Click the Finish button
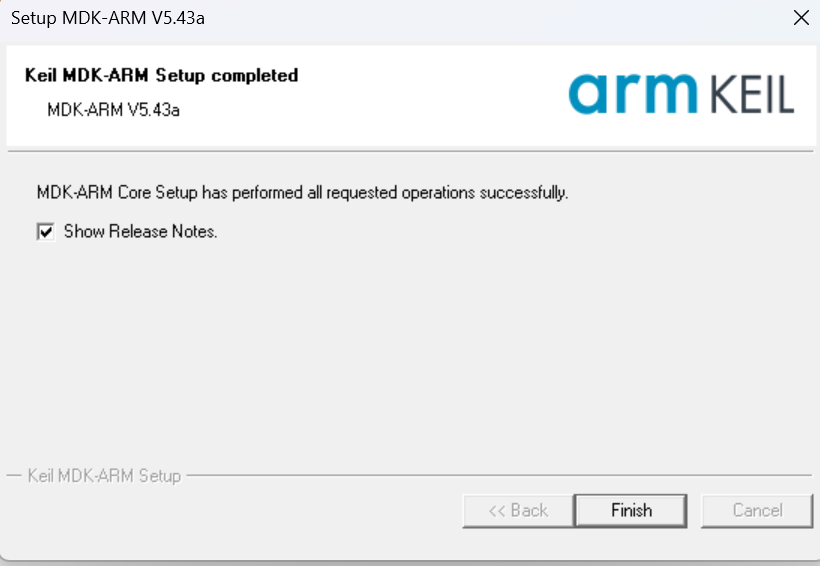Image resolution: width=820 pixels, height=566 pixels. coord(631,511)
